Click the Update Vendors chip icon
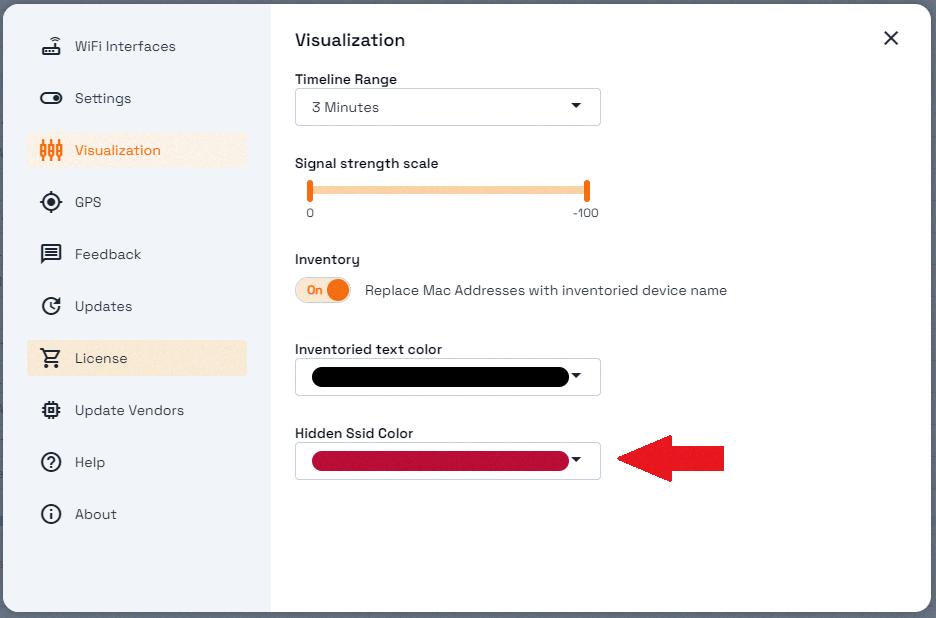Screen dimensions: 936x618 [x=51, y=410]
